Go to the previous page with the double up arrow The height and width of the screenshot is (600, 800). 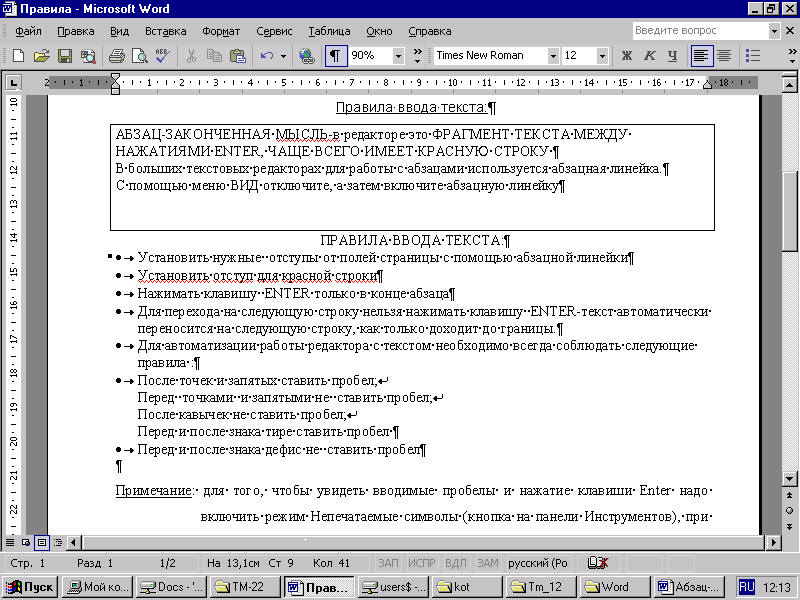point(790,495)
